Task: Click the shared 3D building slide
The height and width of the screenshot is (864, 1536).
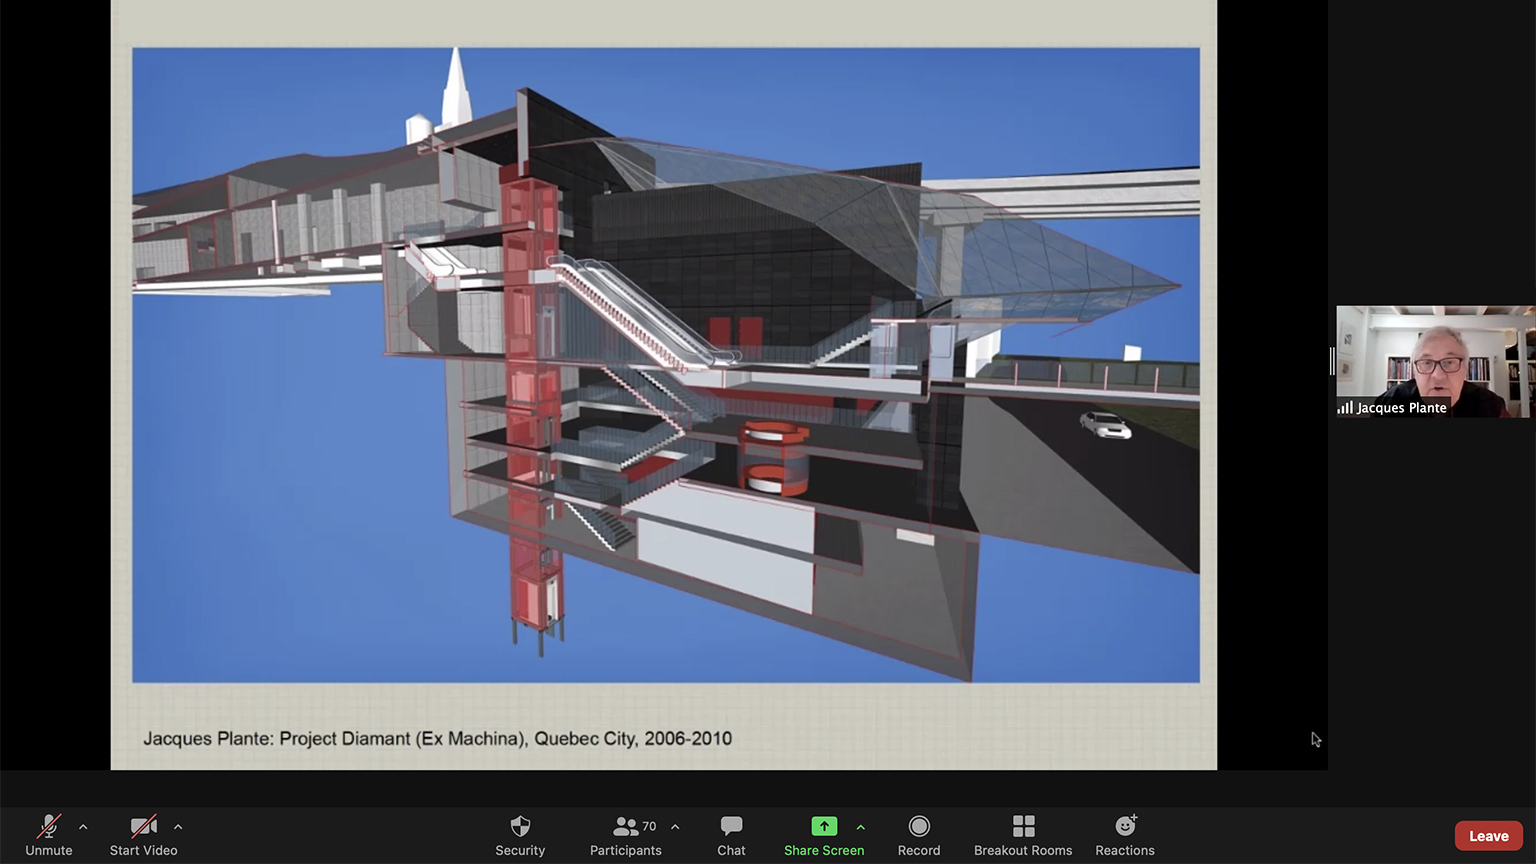Action: [x=665, y=365]
